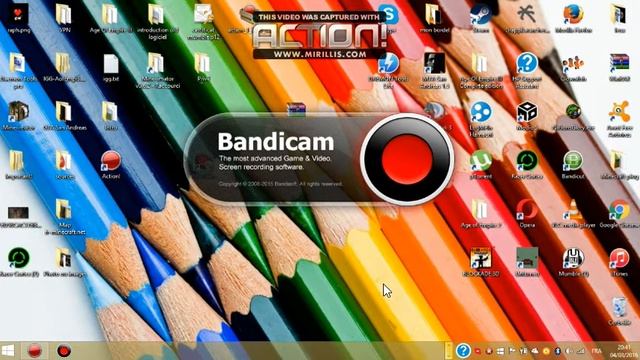Open the blue dots Logitech shortcut

[x=480, y=119]
